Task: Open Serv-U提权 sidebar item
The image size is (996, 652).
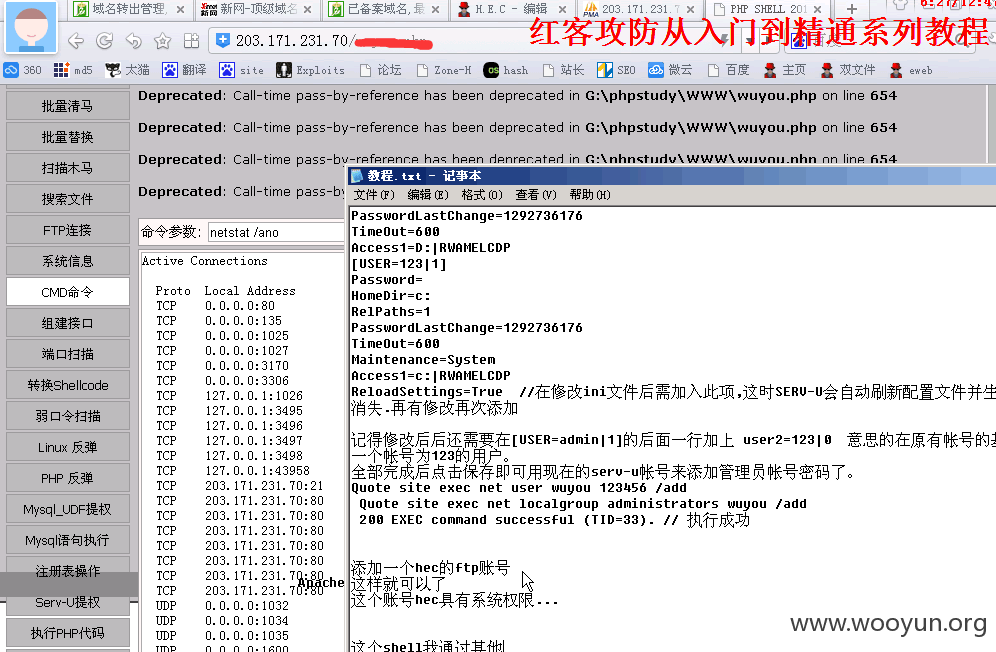Action: click(68, 602)
